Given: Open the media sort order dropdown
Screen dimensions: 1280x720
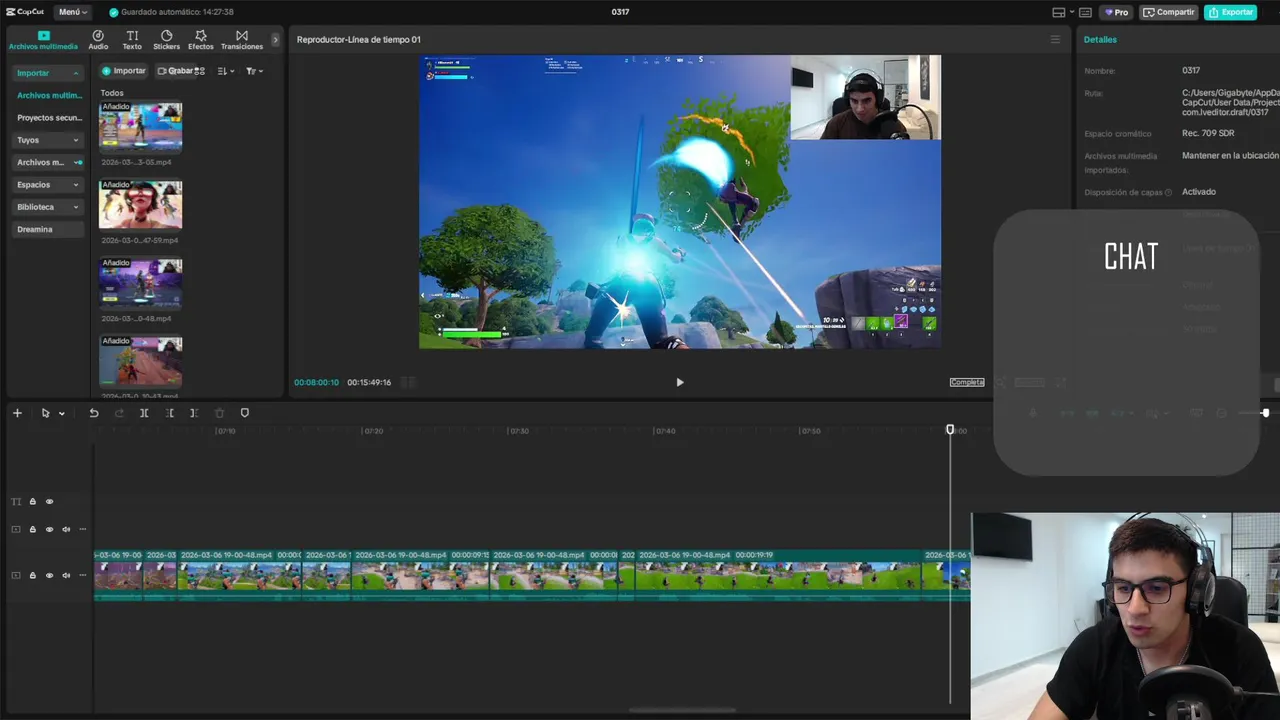Looking at the screenshot, I should pyautogui.click(x=226, y=71).
